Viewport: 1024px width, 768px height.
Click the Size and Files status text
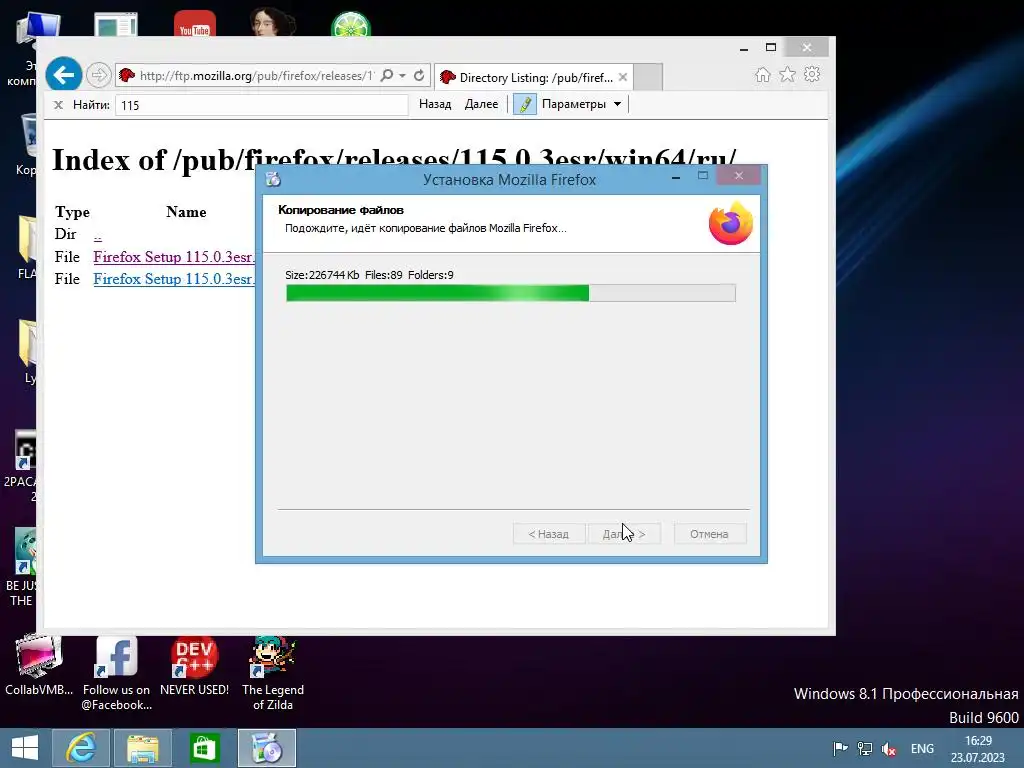coord(369,275)
